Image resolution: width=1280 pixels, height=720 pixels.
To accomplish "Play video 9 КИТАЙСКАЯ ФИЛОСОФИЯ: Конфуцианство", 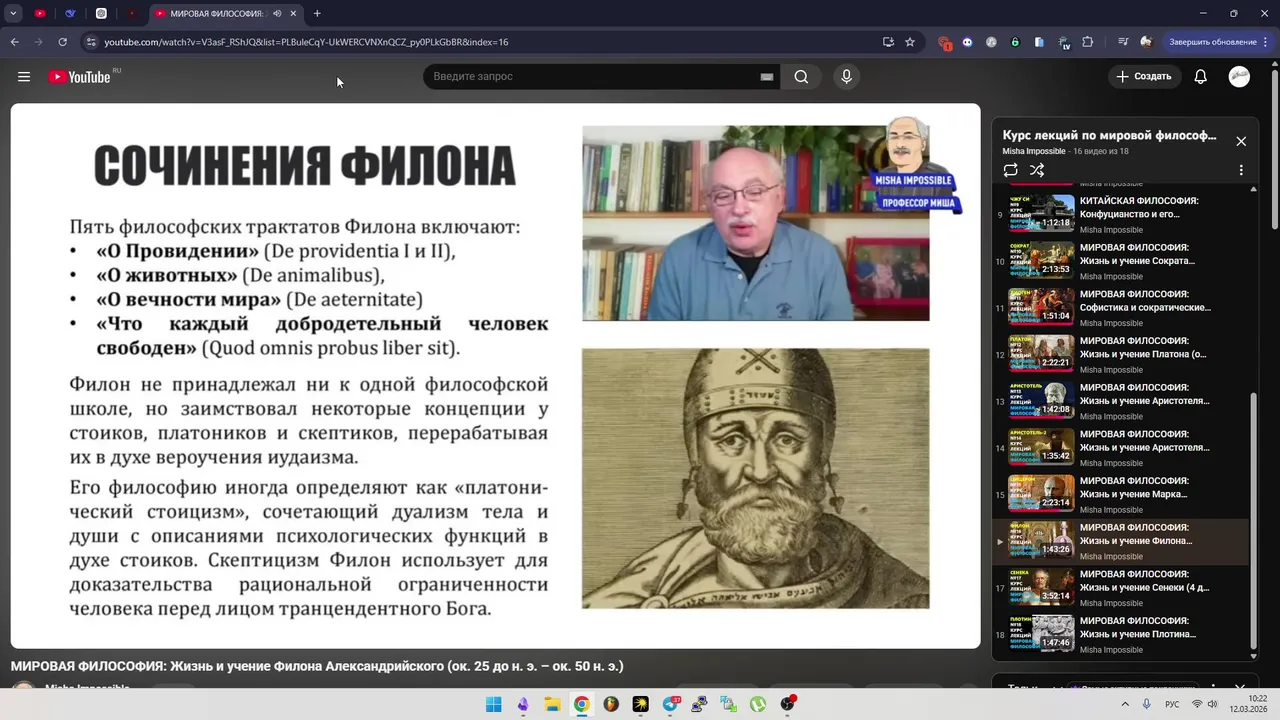I will (x=1120, y=214).
